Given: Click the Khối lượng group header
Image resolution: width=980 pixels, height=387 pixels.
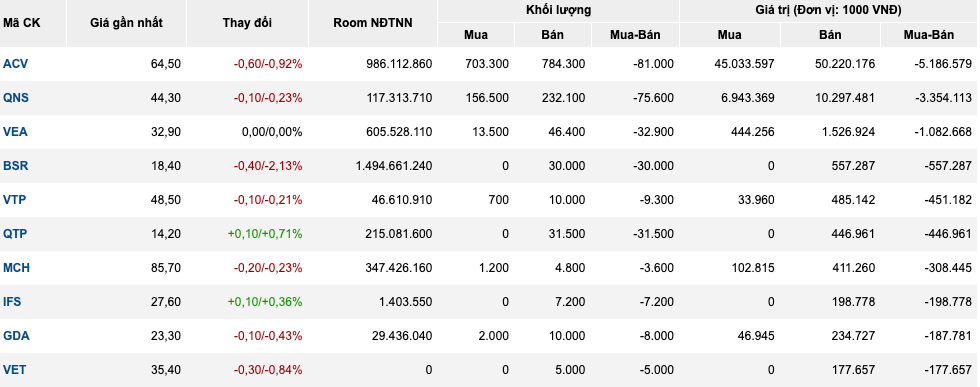Looking at the screenshot, I should (558, 10).
